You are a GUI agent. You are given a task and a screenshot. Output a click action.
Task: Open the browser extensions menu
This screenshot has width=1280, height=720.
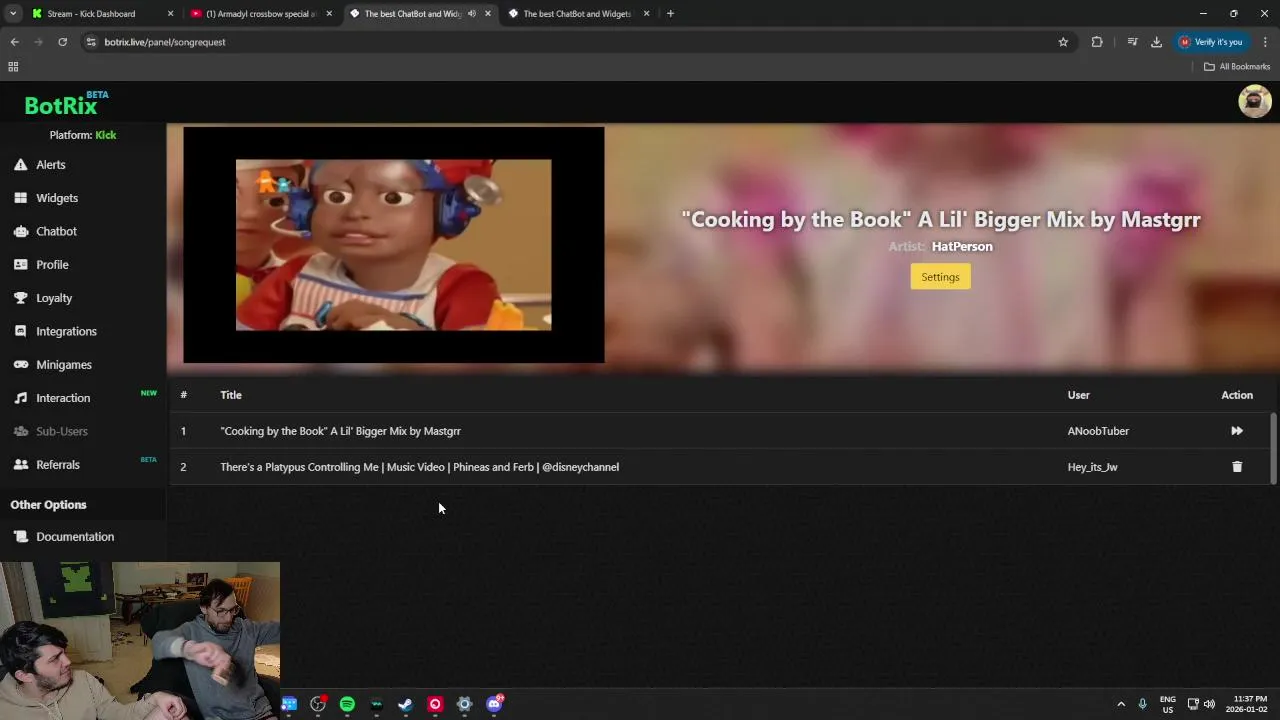1097,42
